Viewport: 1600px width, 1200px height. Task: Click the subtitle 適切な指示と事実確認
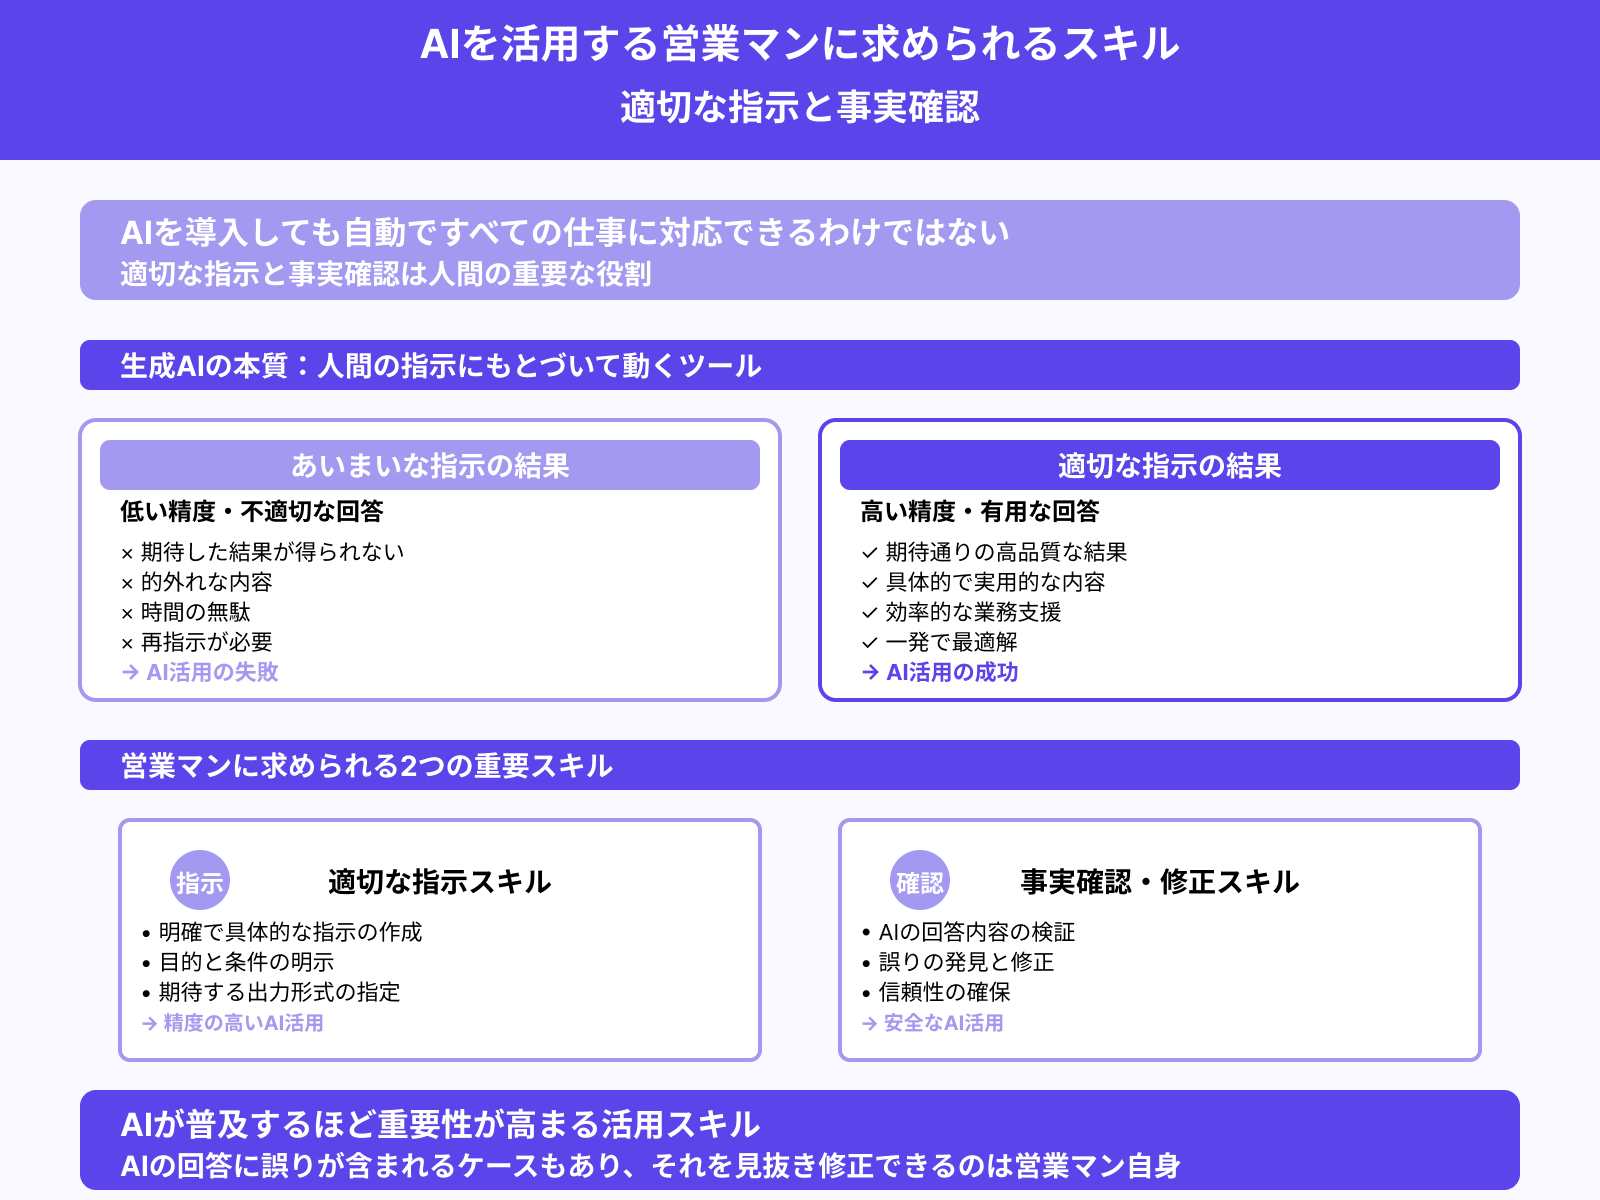pyautogui.click(x=800, y=107)
